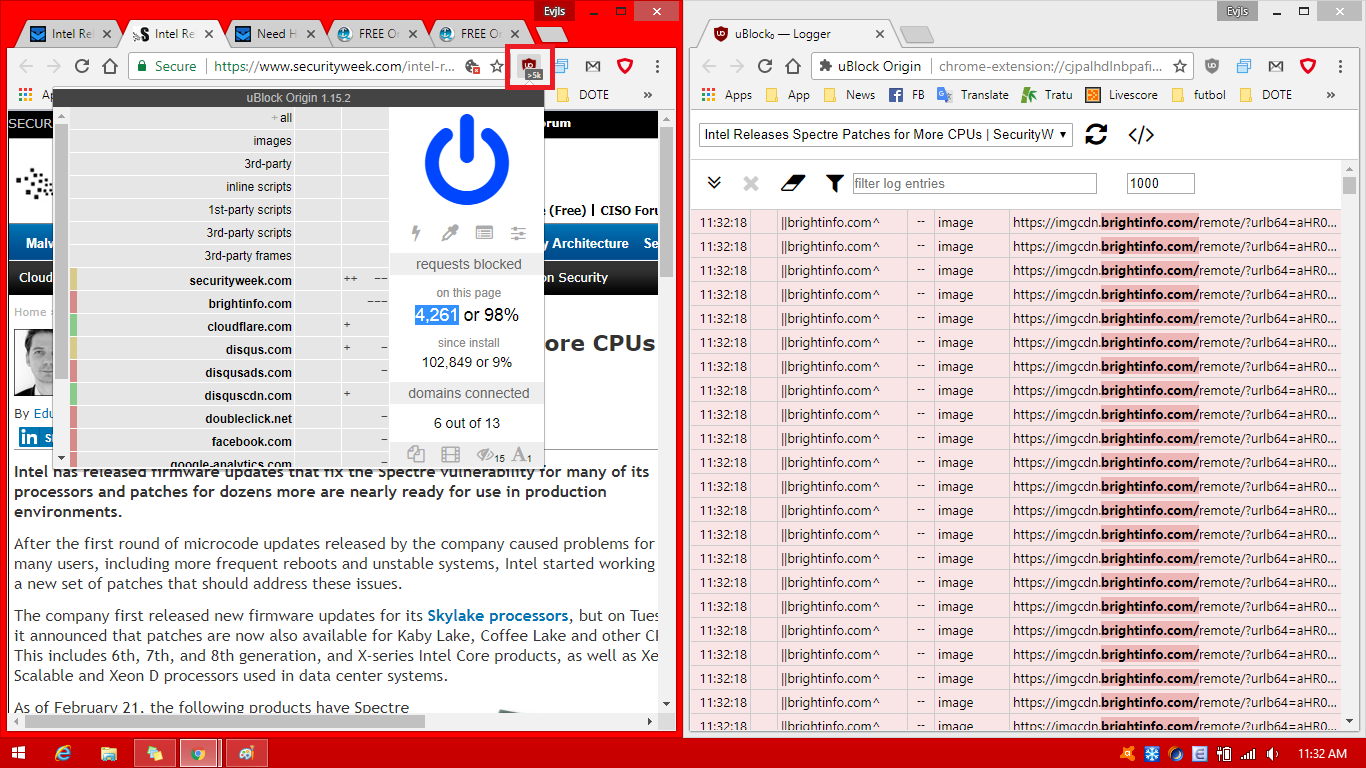Go to home page in the securityweek window
Screen dimensions: 1366x768
tap(110, 66)
